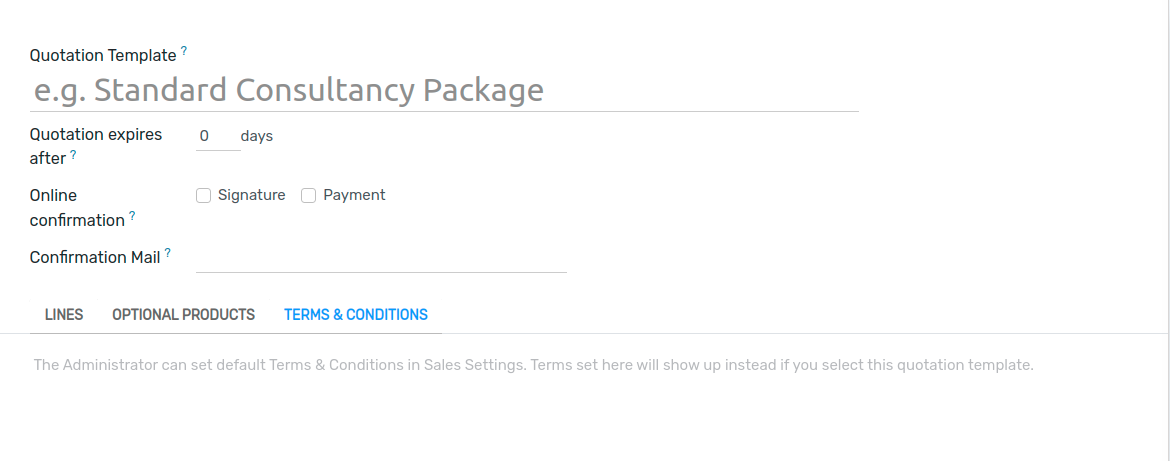The image size is (1170, 461).
Task: Click help icon beside Quotation expires after
Action: (73, 154)
